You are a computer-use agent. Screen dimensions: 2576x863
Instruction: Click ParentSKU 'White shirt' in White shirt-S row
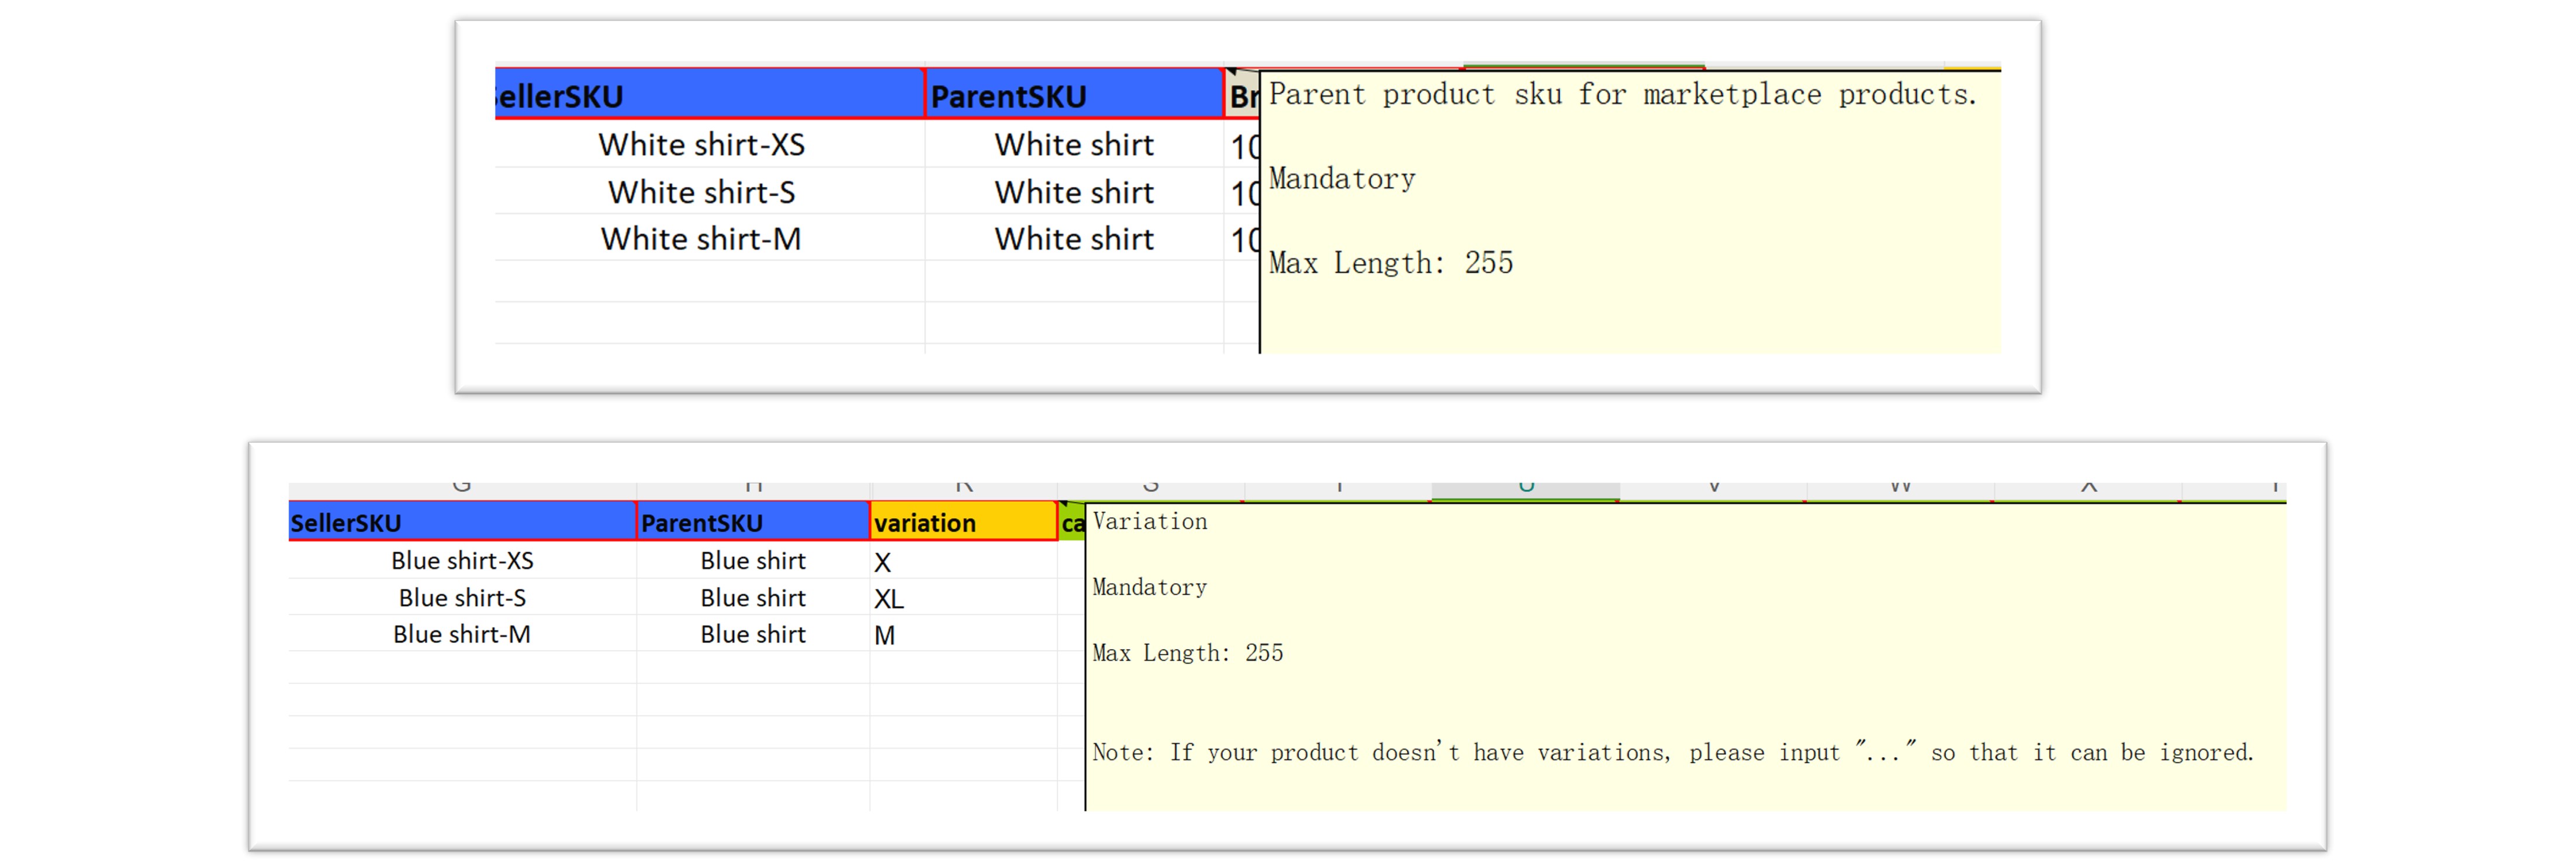pyautogui.click(x=1074, y=191)
